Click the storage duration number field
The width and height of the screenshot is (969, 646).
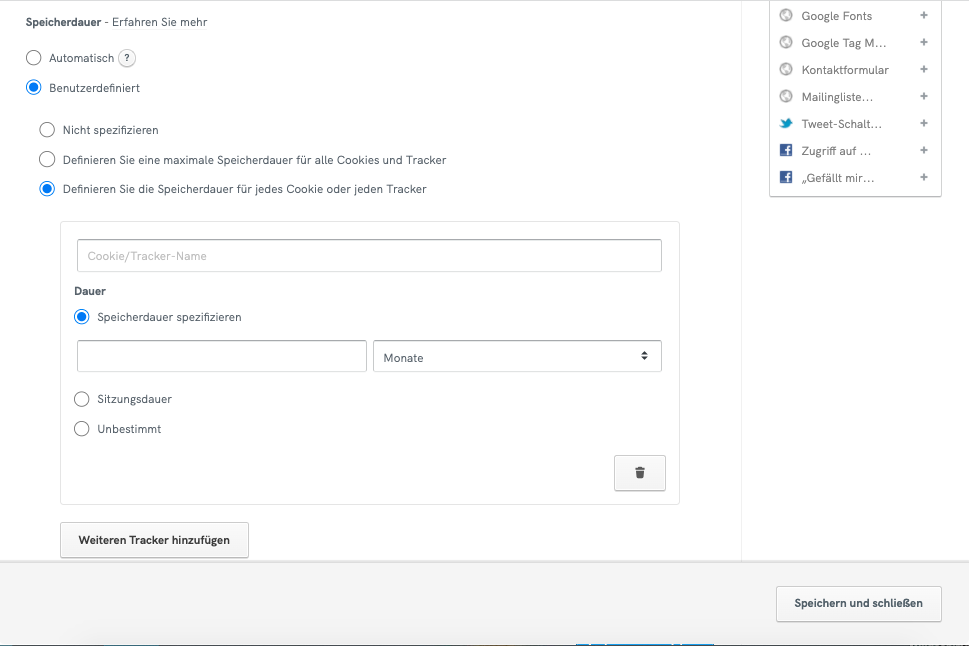coord(222,356)
